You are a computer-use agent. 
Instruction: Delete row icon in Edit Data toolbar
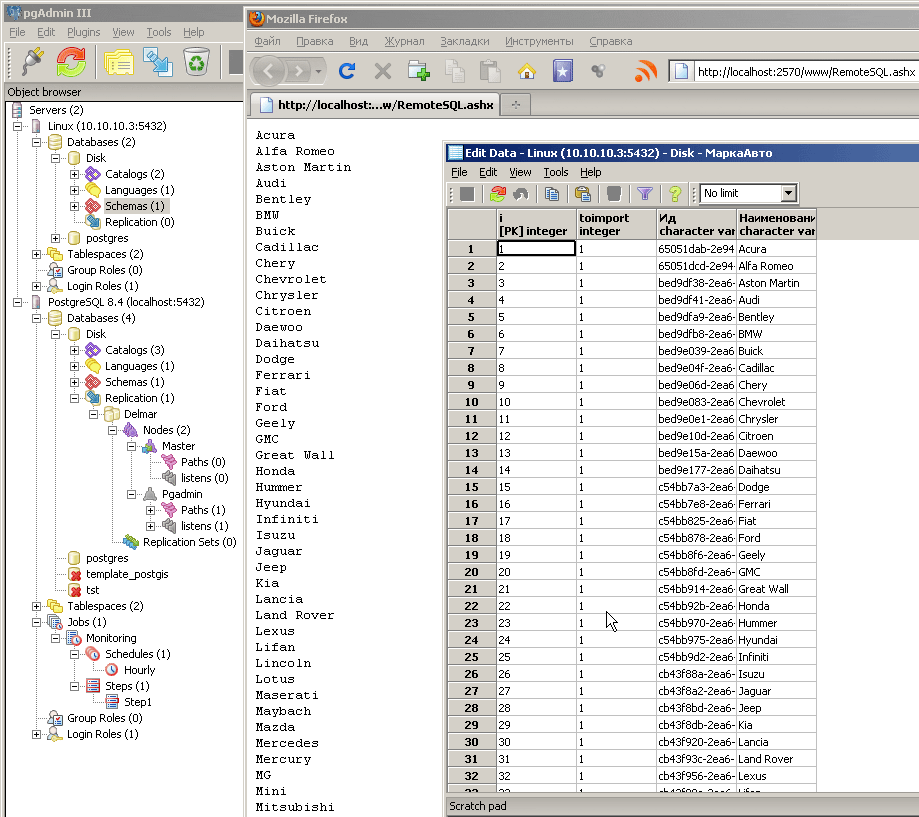click(x=614, y=193)
